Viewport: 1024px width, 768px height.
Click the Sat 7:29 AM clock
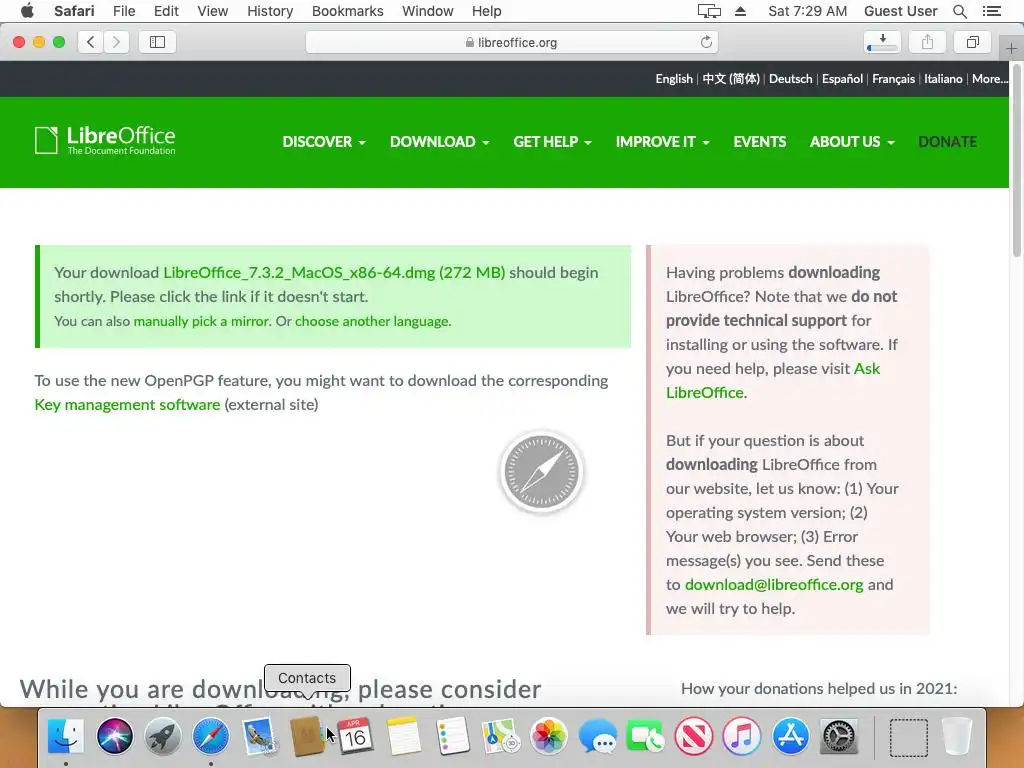(x=807, y=11)
